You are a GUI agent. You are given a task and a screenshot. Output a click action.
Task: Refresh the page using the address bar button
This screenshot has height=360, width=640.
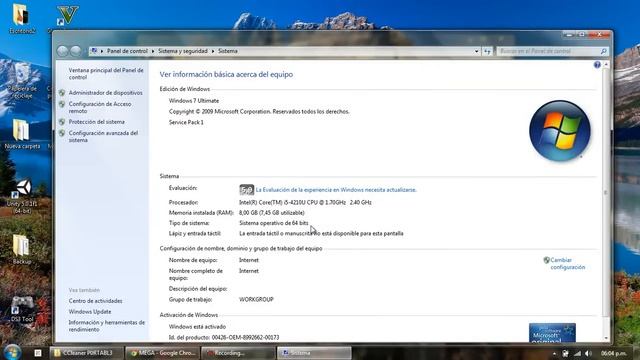(487, 51)
